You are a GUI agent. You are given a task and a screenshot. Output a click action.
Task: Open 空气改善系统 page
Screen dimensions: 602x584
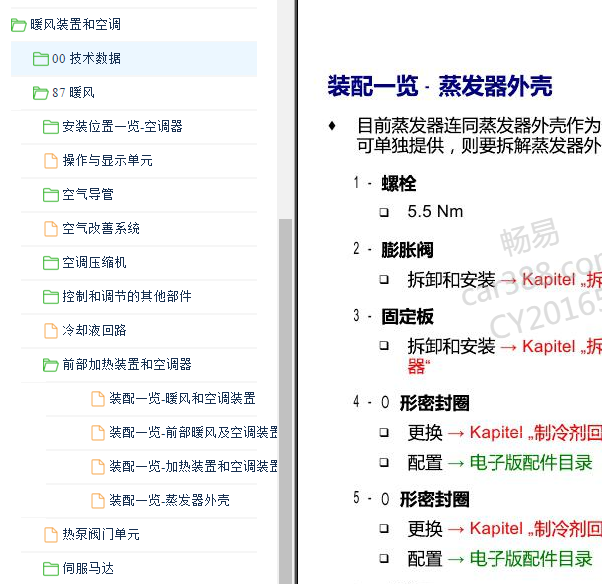(x=101, y=228)
